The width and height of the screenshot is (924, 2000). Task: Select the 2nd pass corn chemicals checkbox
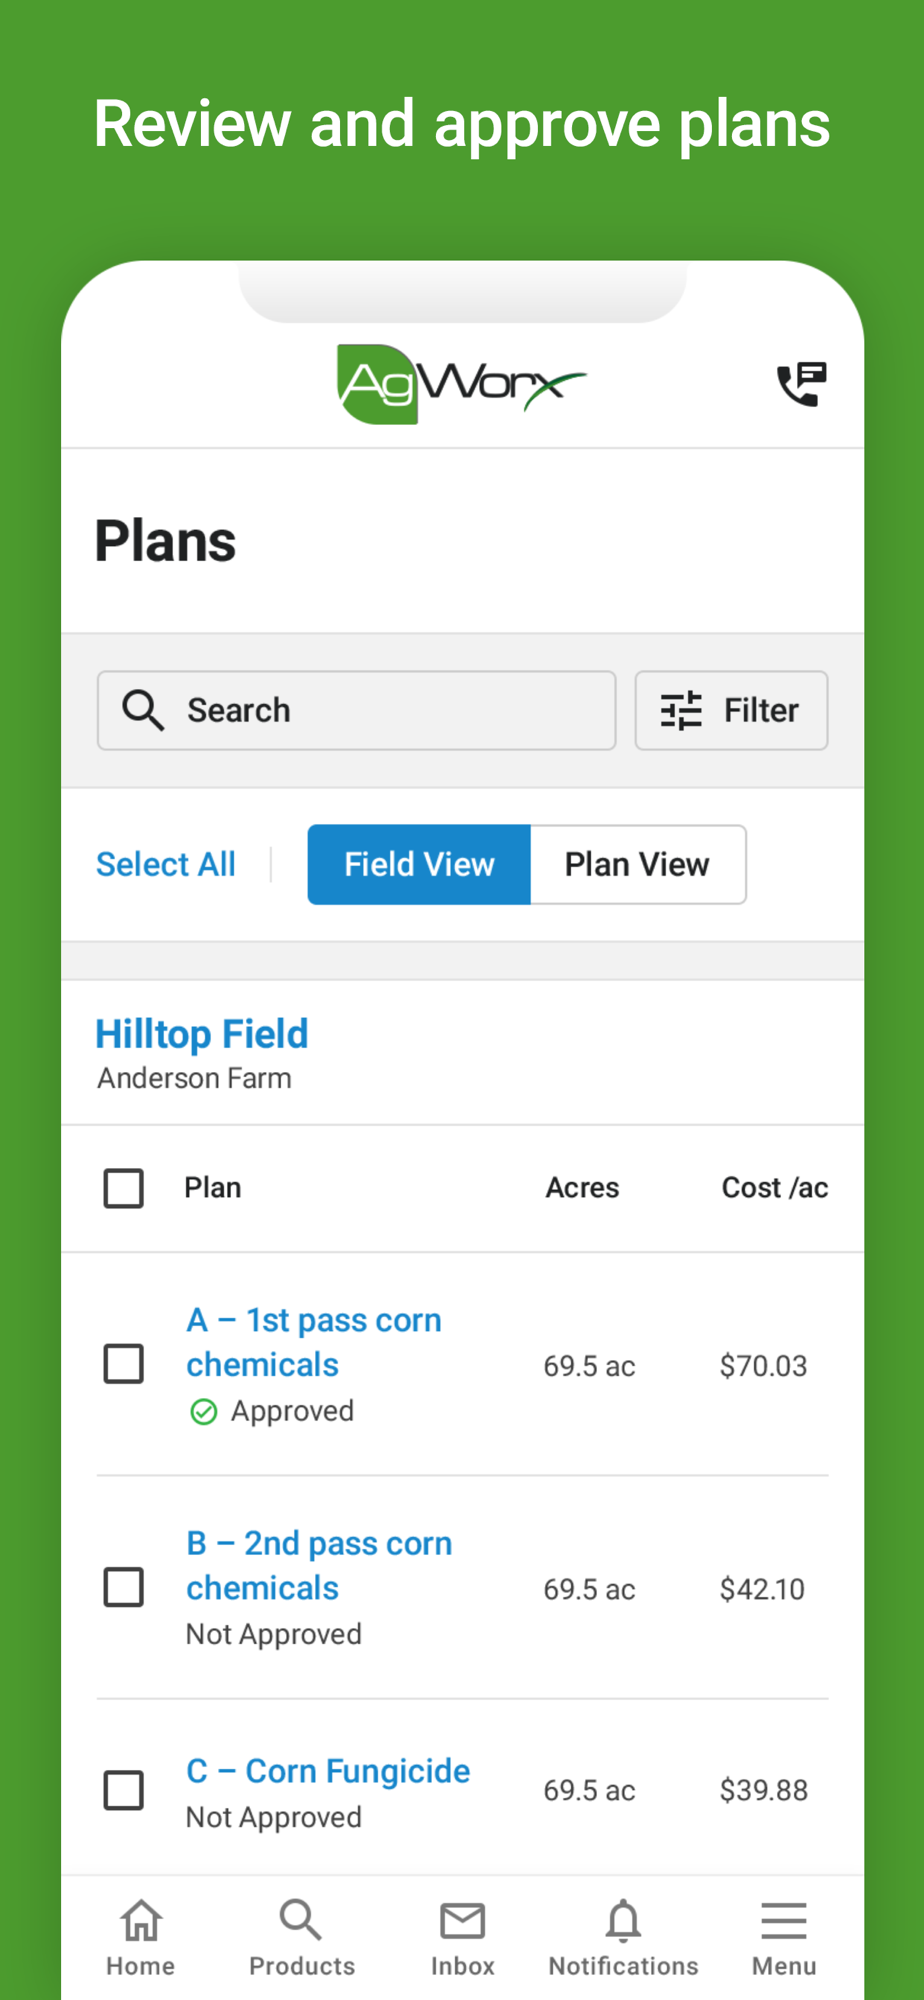[124, 1587]
